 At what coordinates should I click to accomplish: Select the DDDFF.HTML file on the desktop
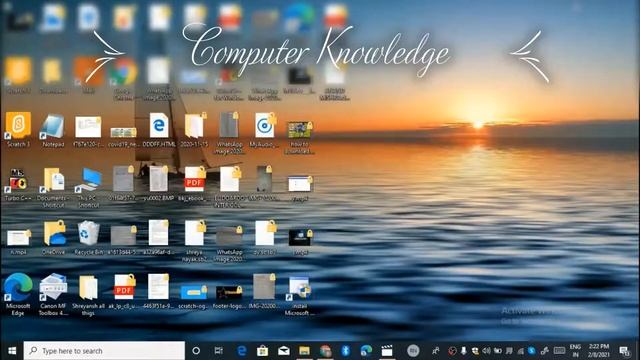[x=159, y=130]
